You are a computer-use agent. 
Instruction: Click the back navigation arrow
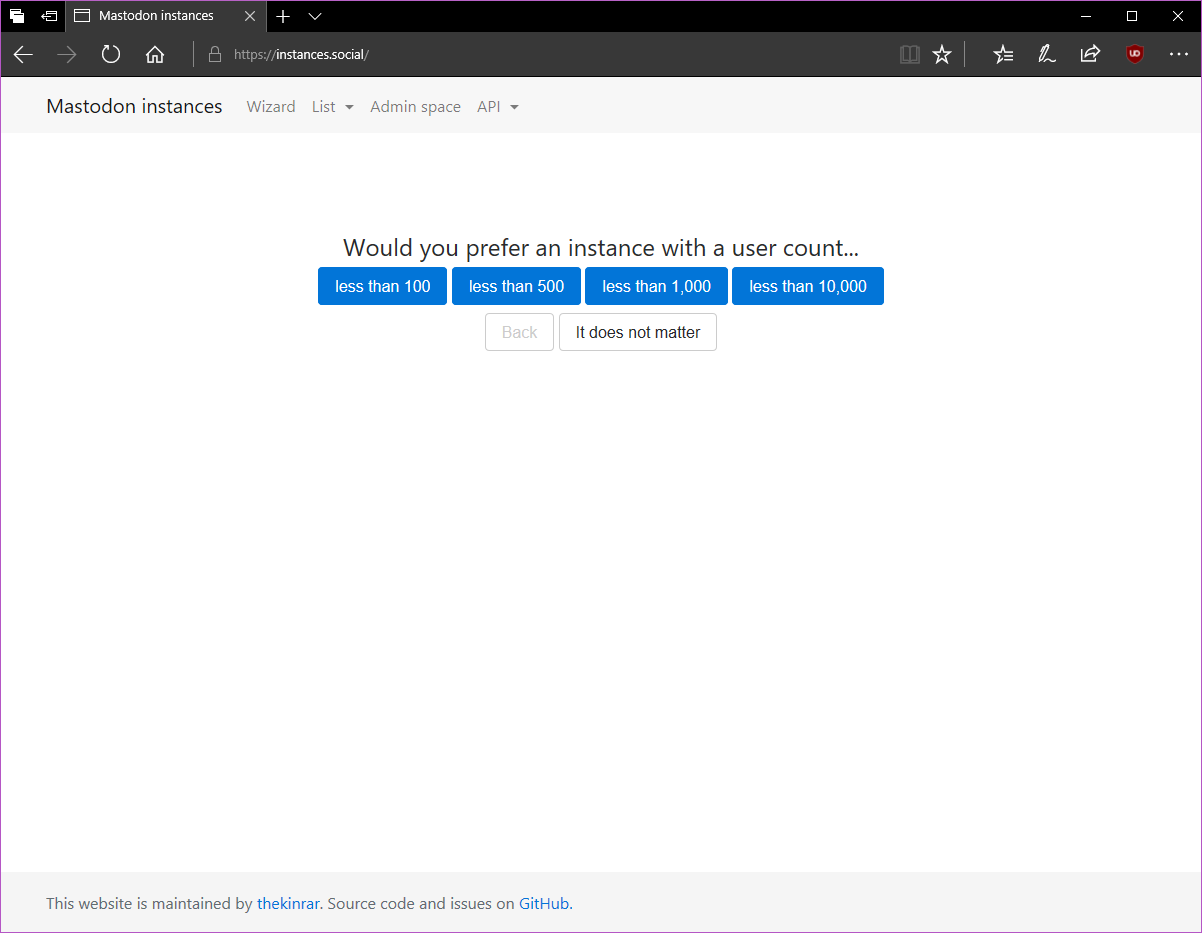pos(23,55)
